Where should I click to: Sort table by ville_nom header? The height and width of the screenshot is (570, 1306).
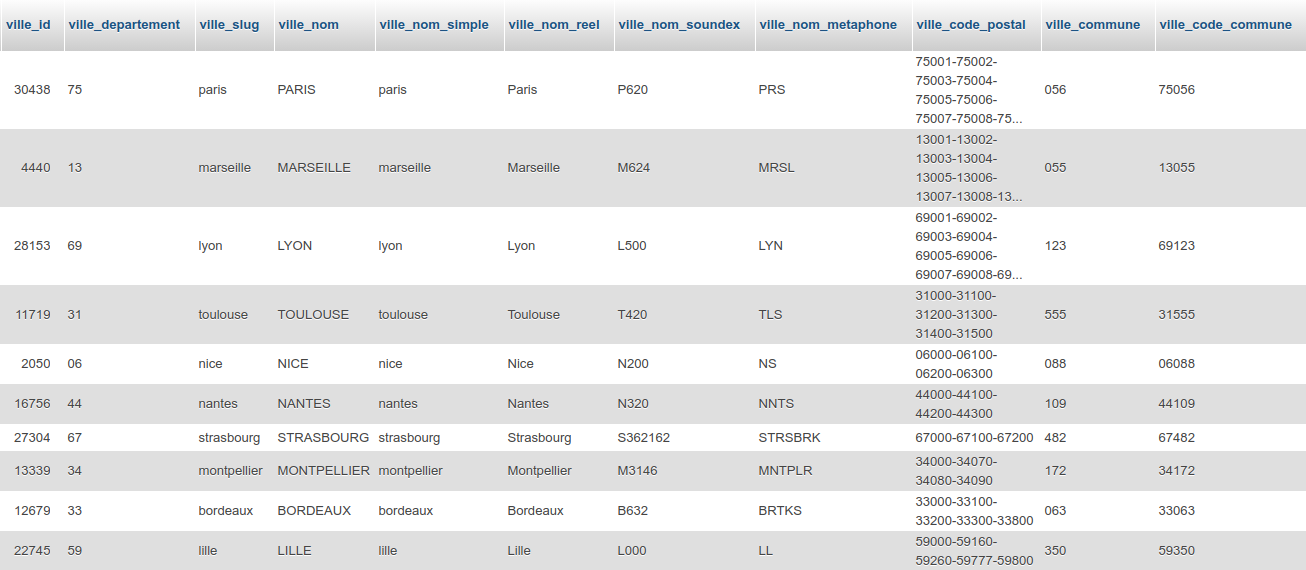308,24
